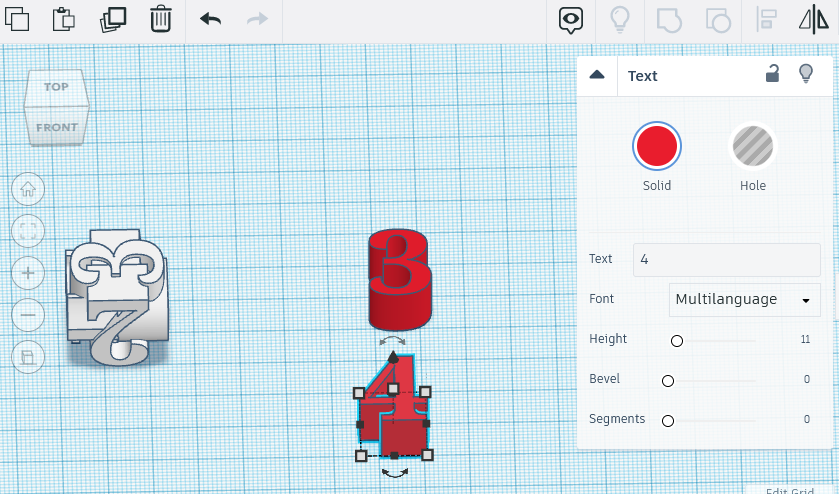Screen dimensions: 839x494
Task: Click bottom-right corner resize handle of the 4
Action: (427, 455)
